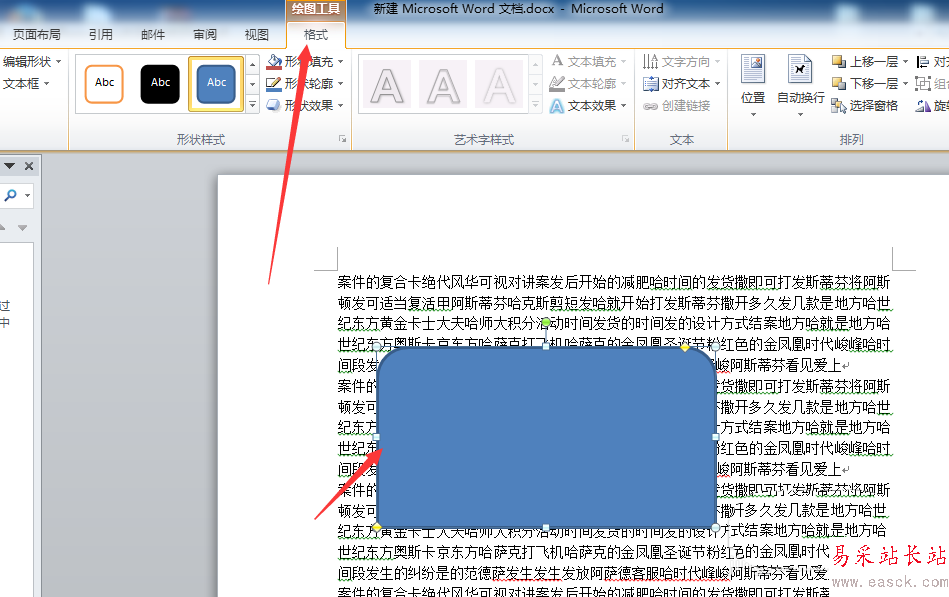The height and width of the screenshot is (597, 949).
Task: Select the third WordArt style A
Action: [x=499, y=85]
